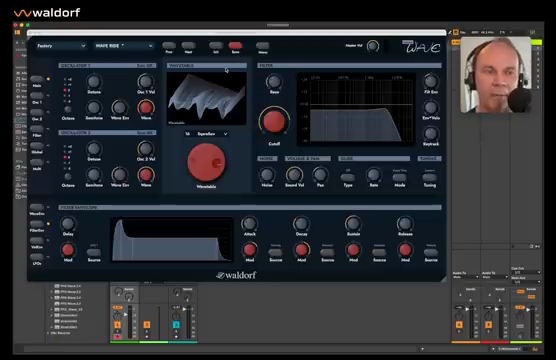This screenshot has height=360, width=556.
Task: Select the Filter page tab
Action: (37, 129)
